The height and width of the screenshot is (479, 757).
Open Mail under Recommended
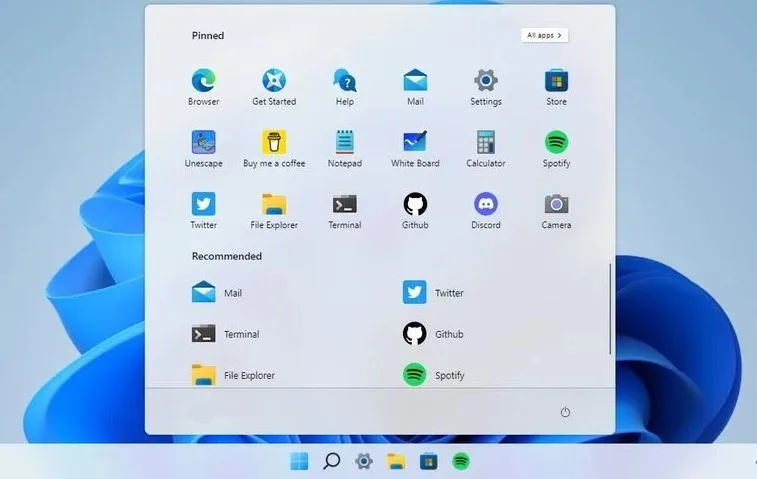(x=217, y=293)
